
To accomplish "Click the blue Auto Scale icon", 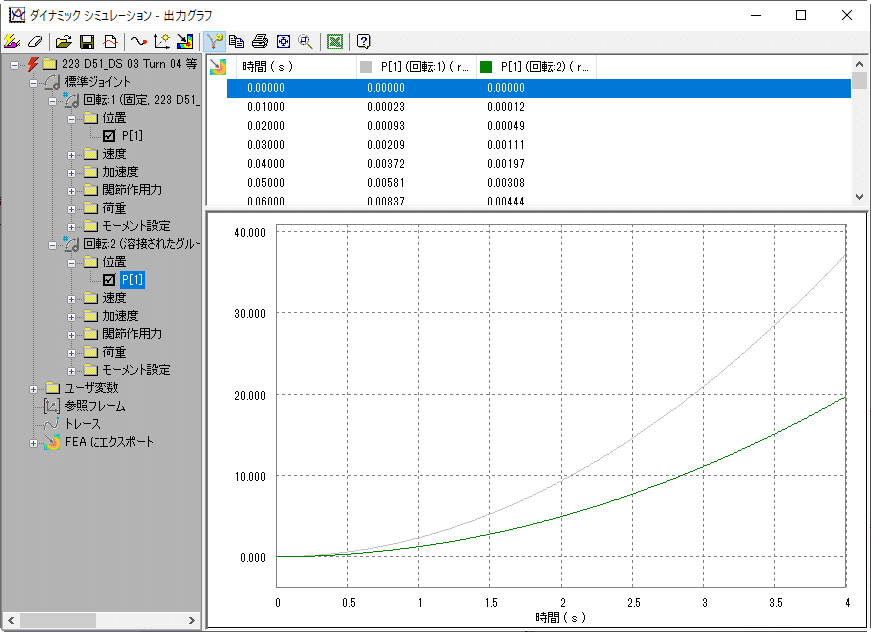I will tap(283, 42).
